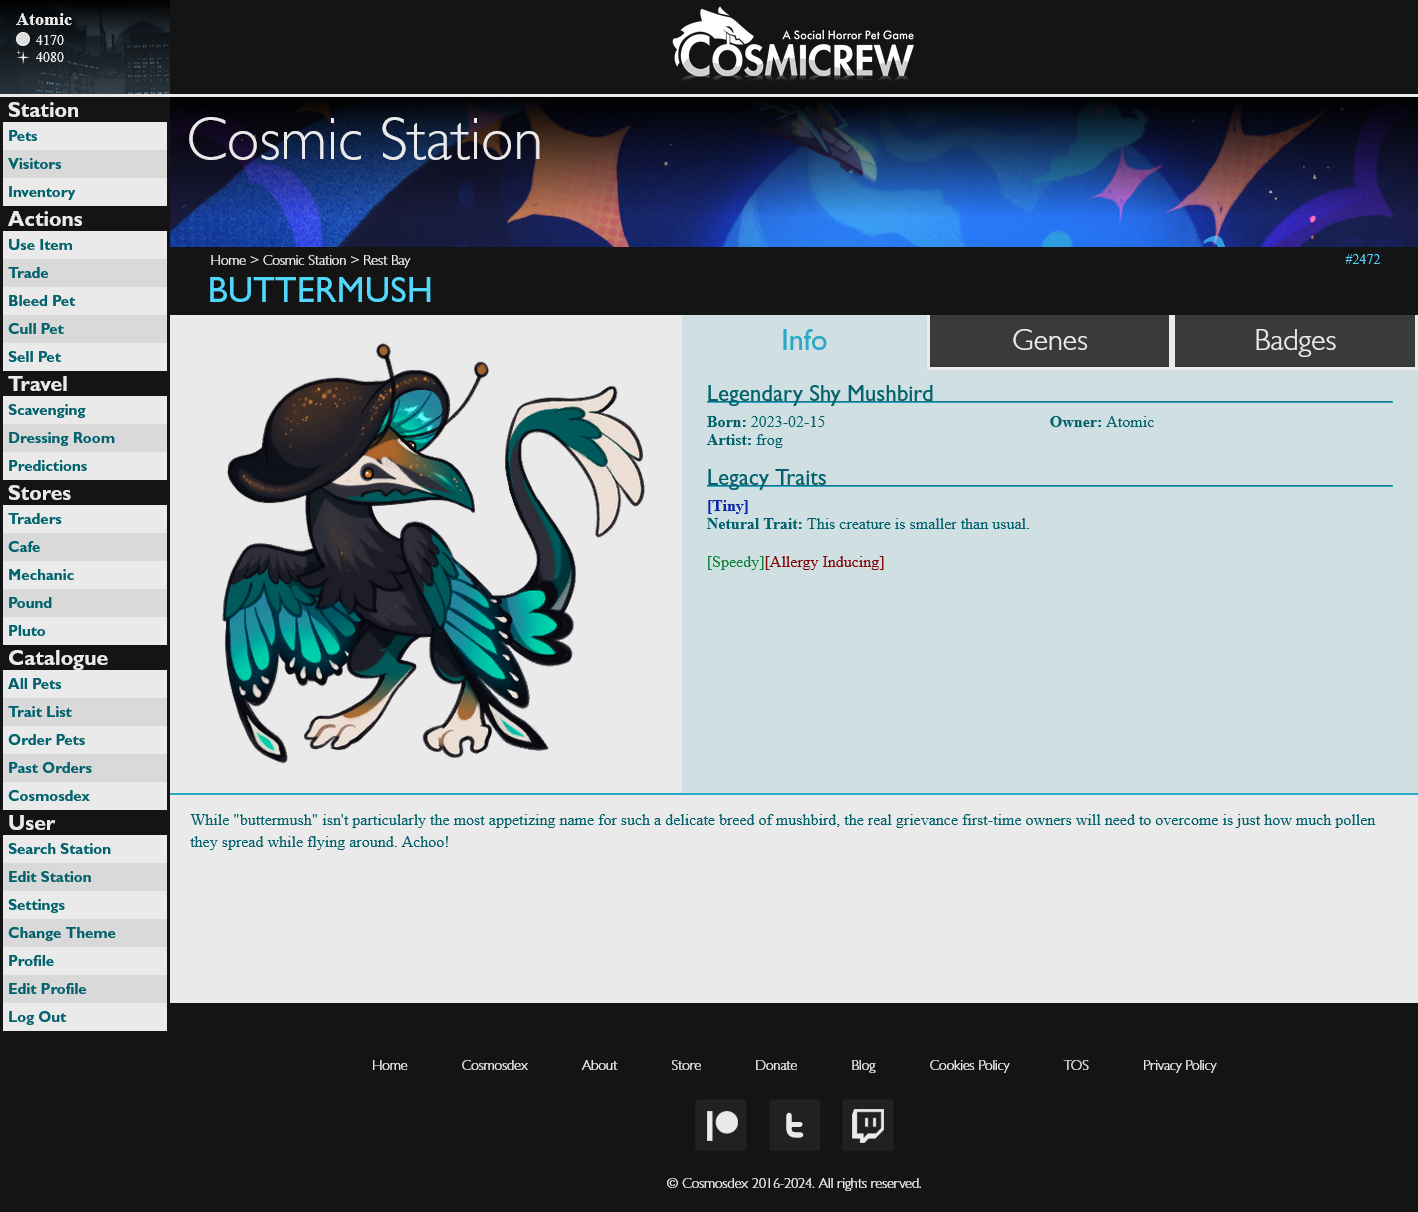1418x1212 pixels.
Task: Click the coin currency icon next to 4170
Action: pyautogui.click(x=22, y=38)
